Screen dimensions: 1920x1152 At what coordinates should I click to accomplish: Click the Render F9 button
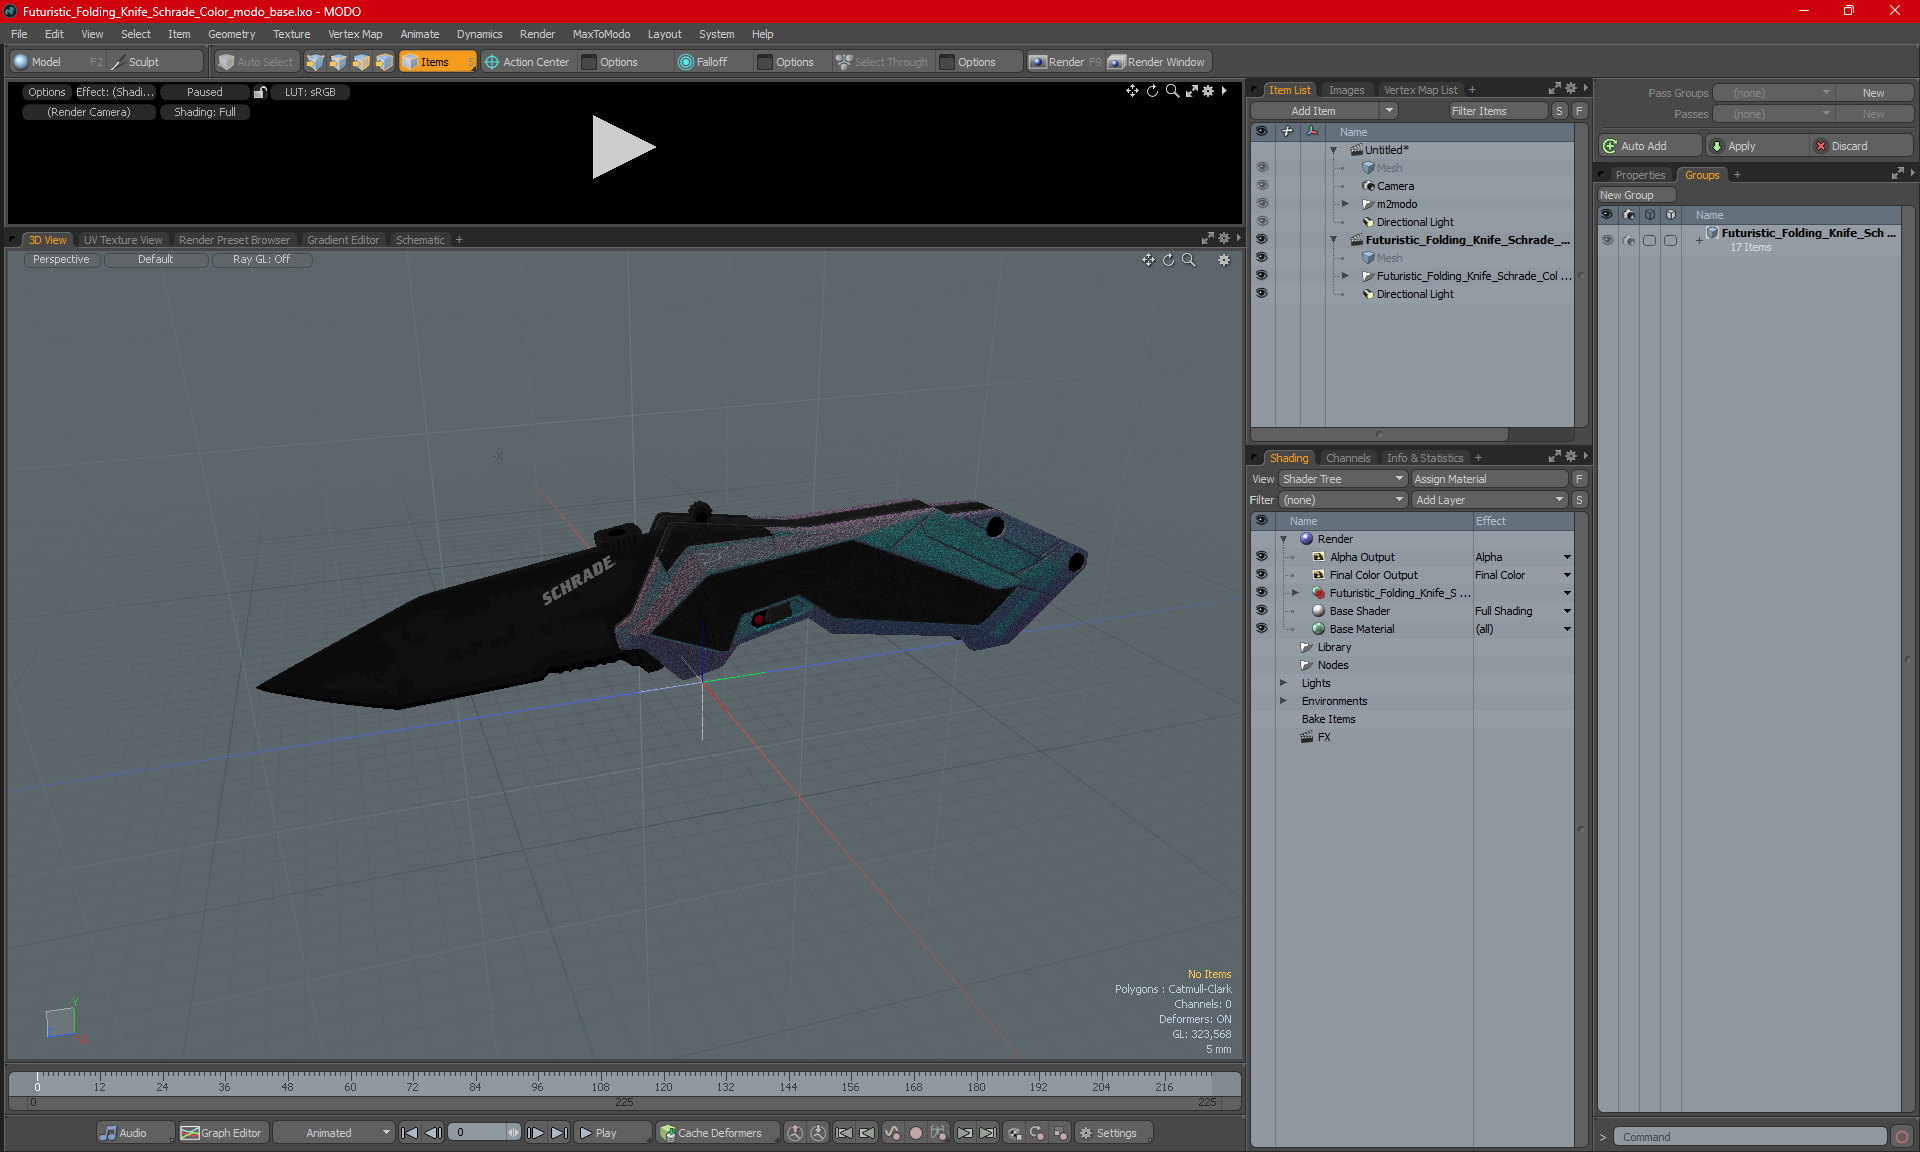pos(1065,62)
